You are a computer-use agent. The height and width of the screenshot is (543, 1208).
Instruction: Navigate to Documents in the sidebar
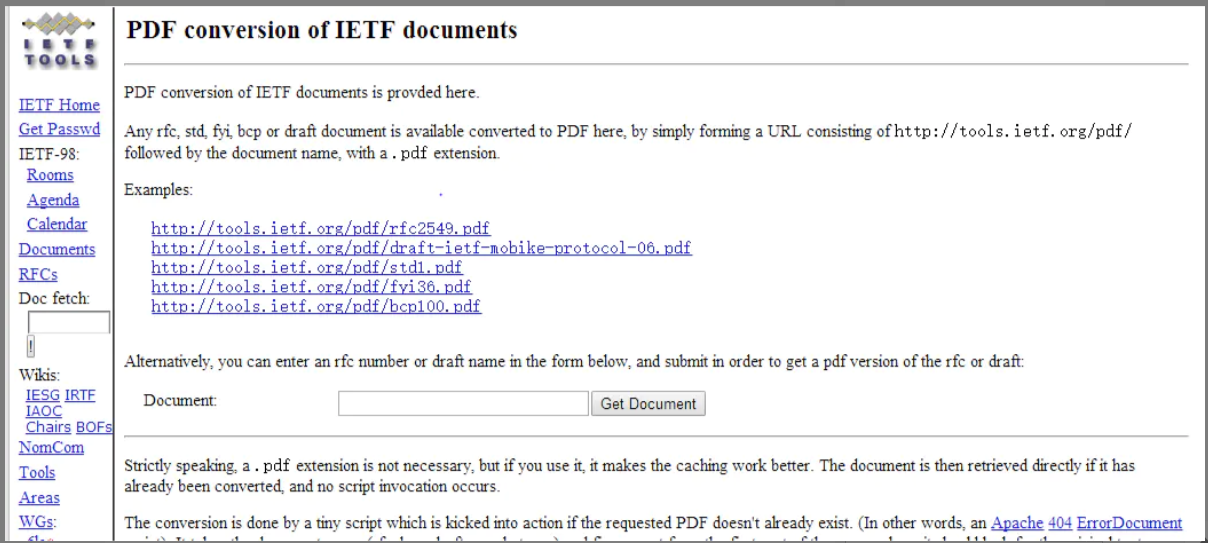[x=57, y=249]
